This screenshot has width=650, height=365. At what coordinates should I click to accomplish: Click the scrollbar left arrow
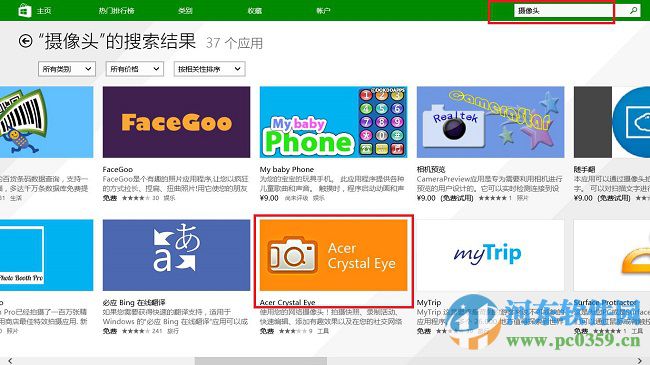tap(10, 361)
